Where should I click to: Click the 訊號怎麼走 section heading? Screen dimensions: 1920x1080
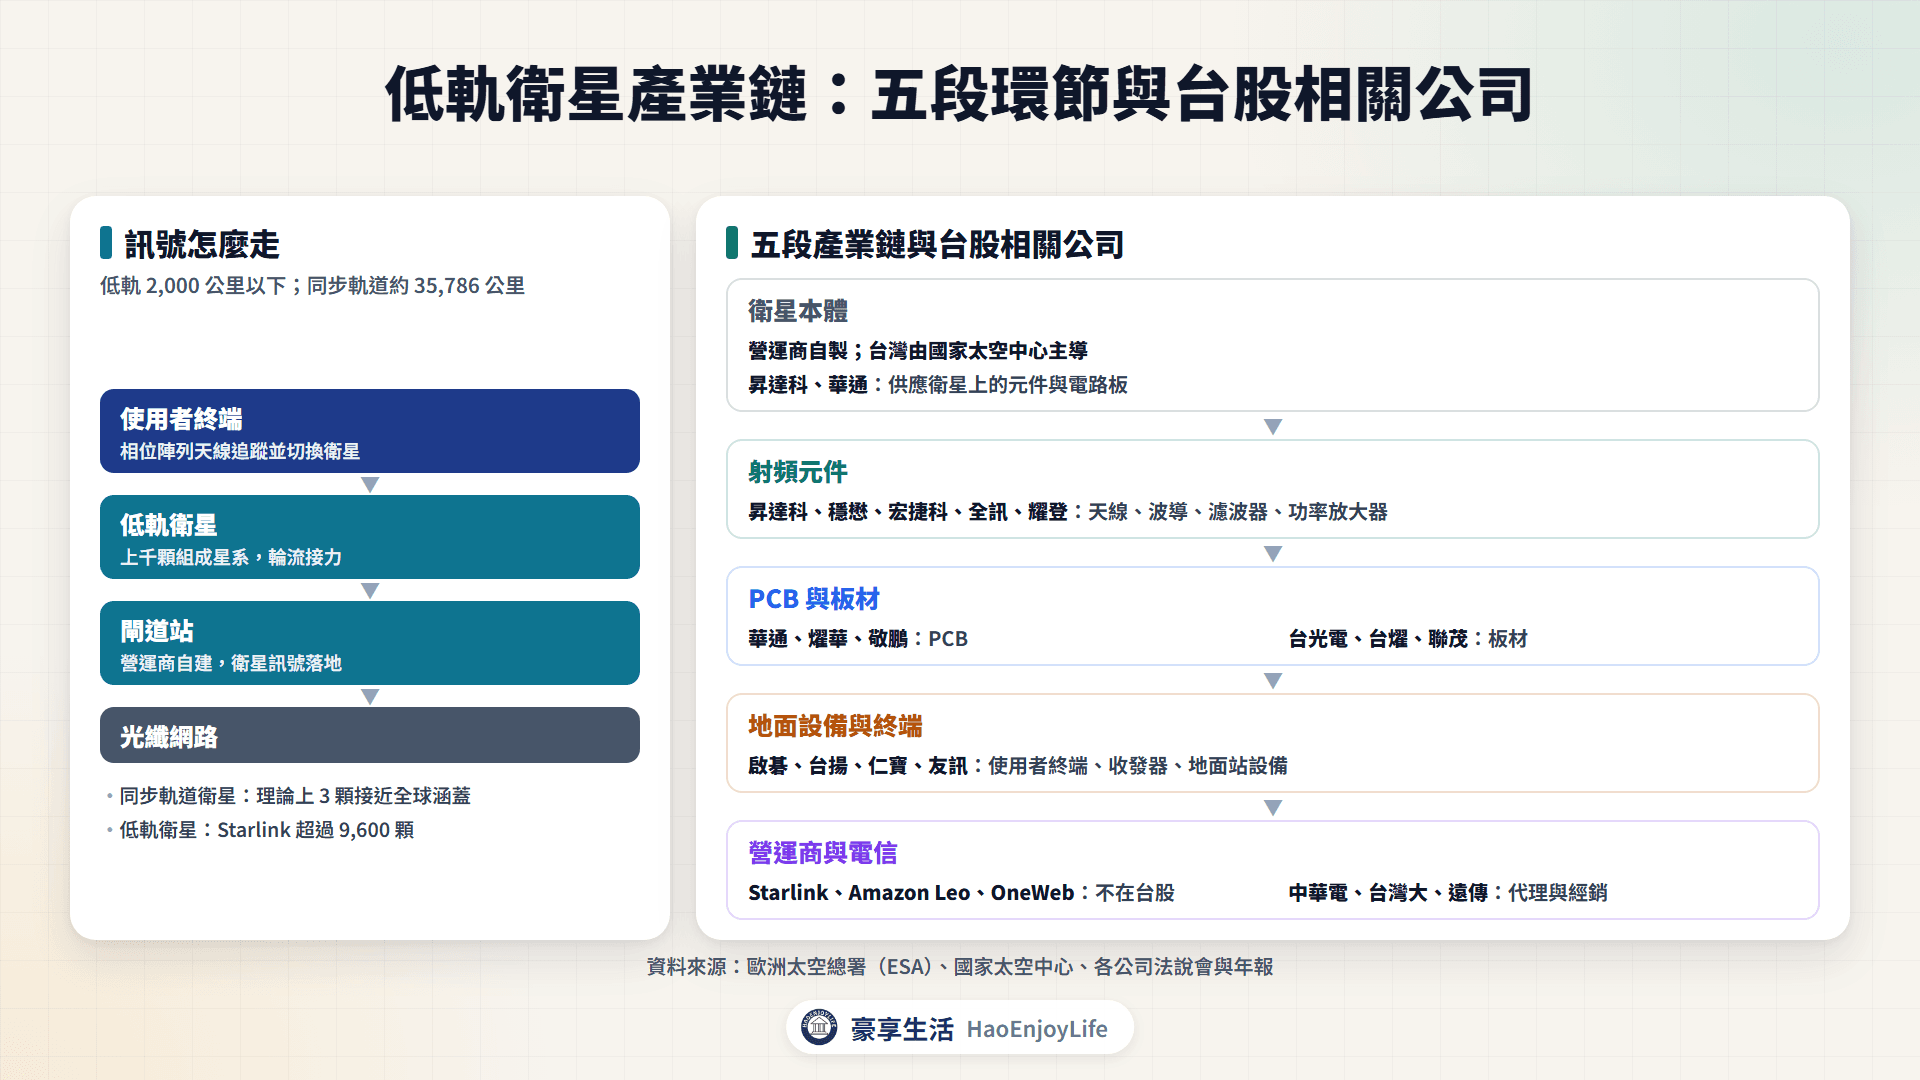(202, 244)
